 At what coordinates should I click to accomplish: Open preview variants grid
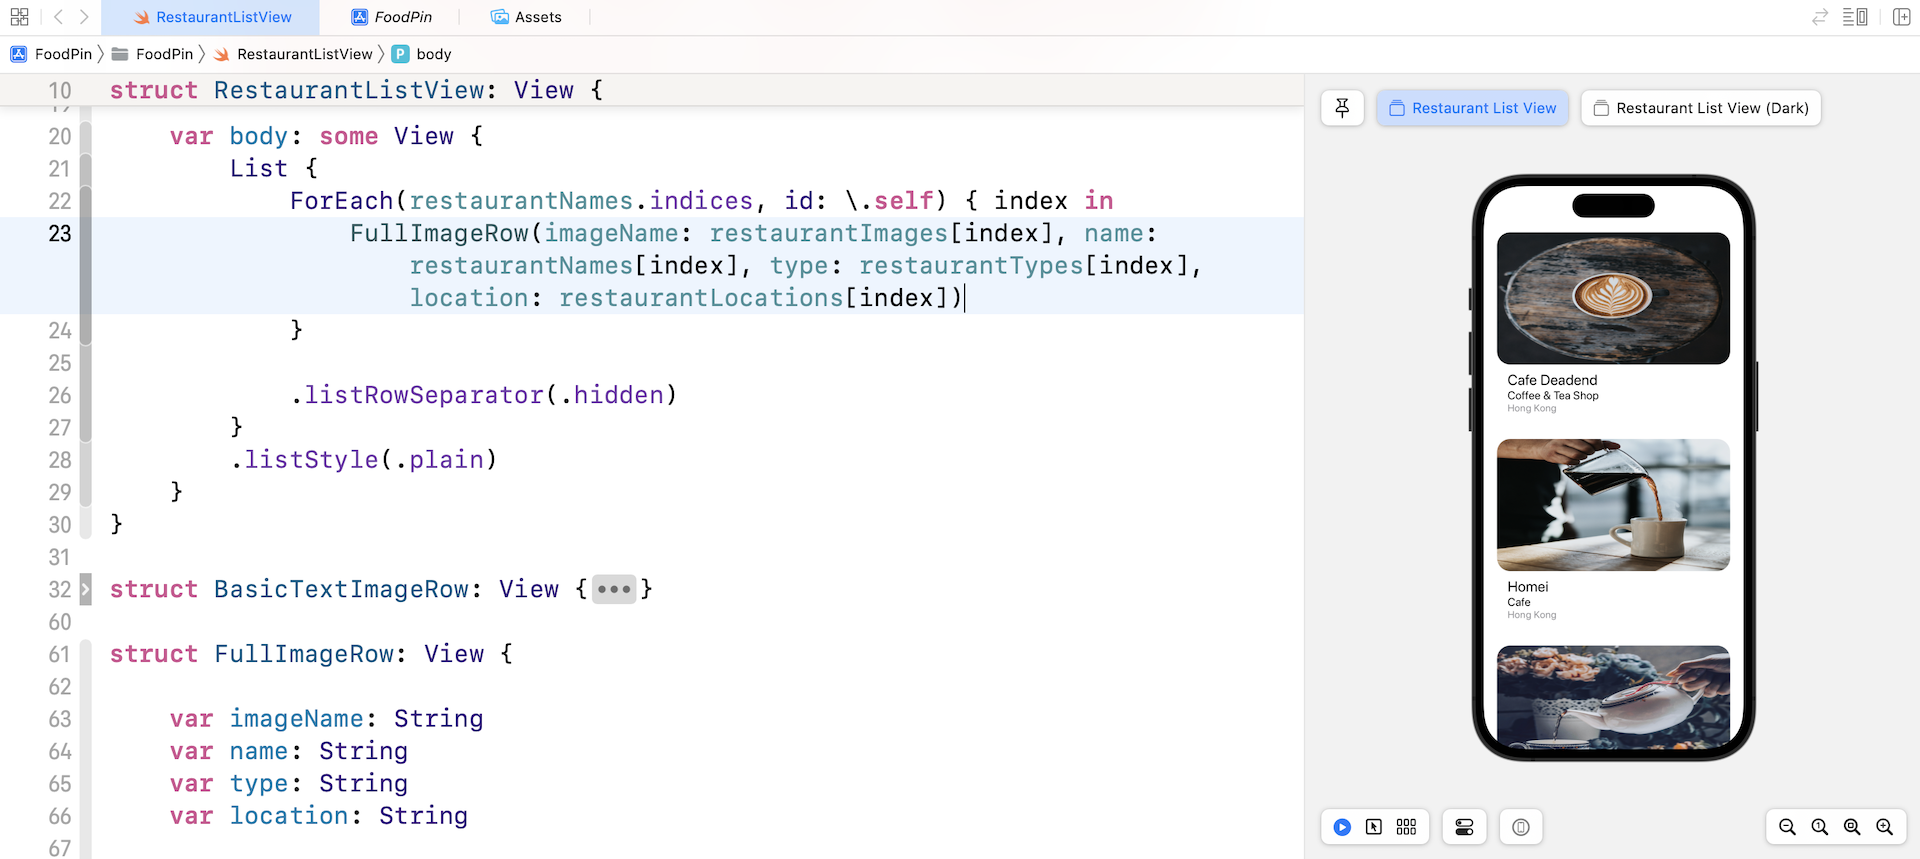(1406, 827)
